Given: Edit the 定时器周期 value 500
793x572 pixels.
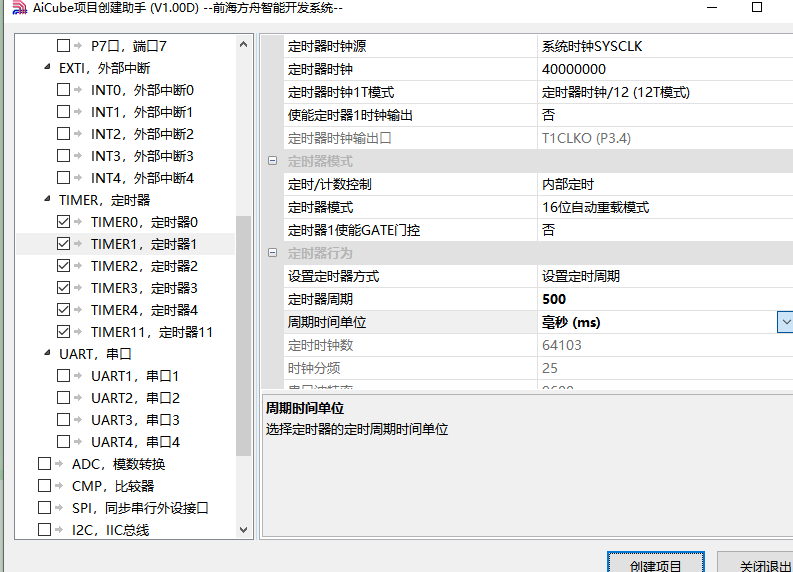Looking at the screenshot, I should 665,299.
